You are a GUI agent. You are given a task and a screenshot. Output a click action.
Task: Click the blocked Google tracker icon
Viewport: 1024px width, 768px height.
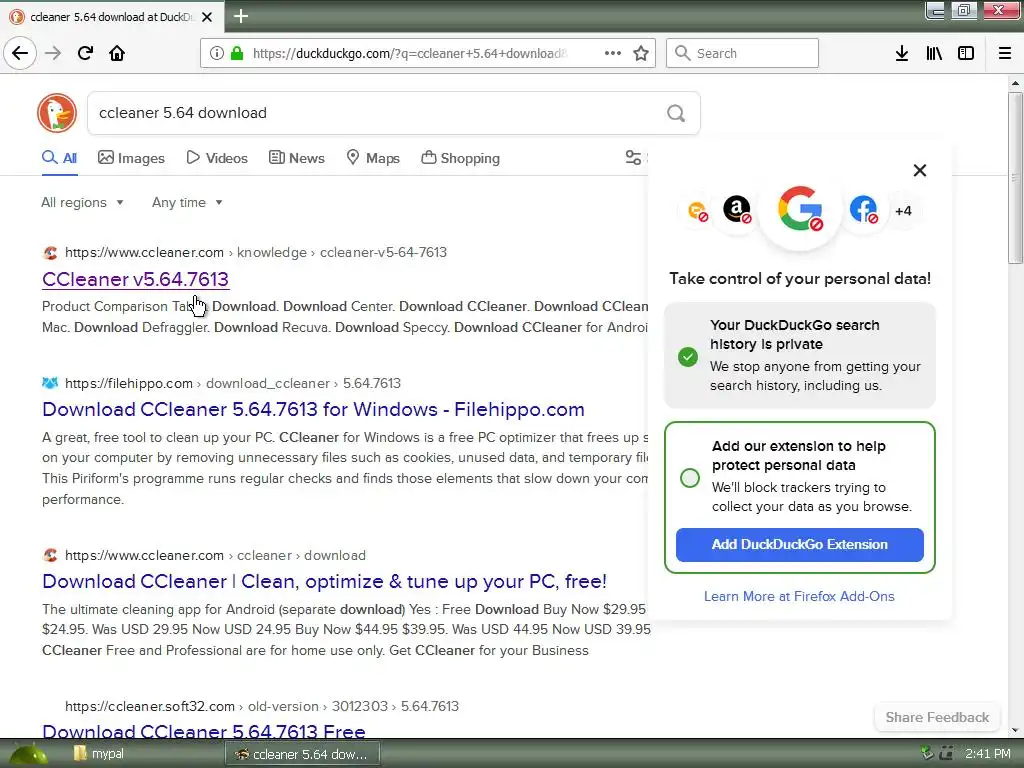[x=800, y=209]
